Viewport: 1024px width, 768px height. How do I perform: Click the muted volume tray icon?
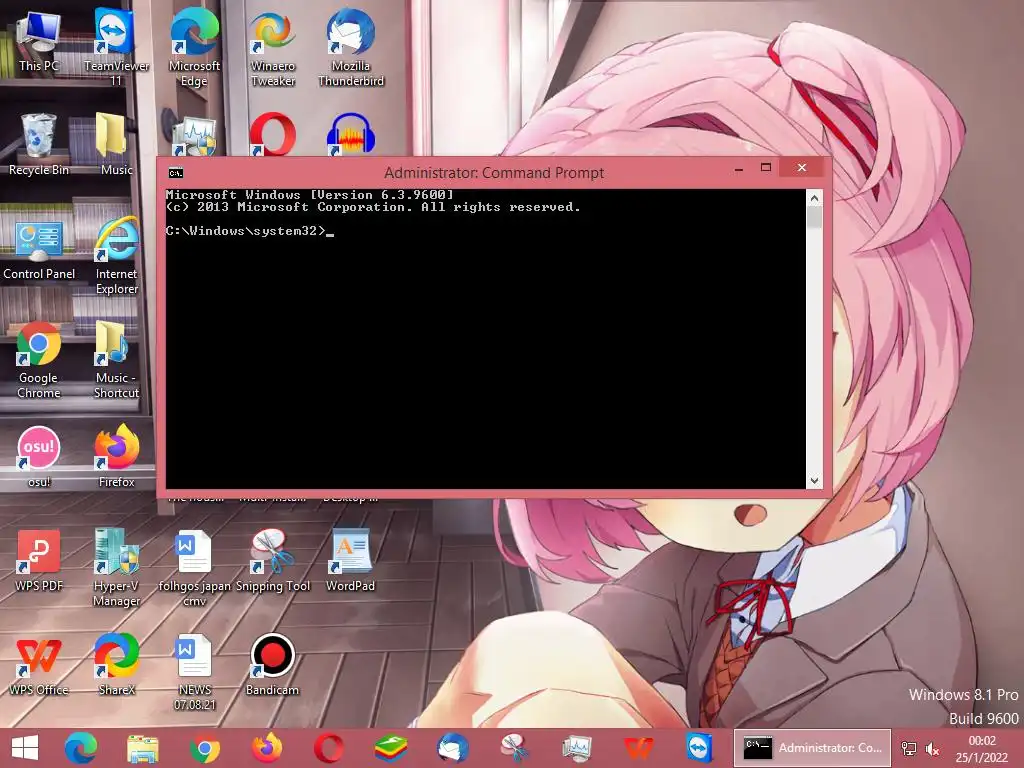coord(933,748)
